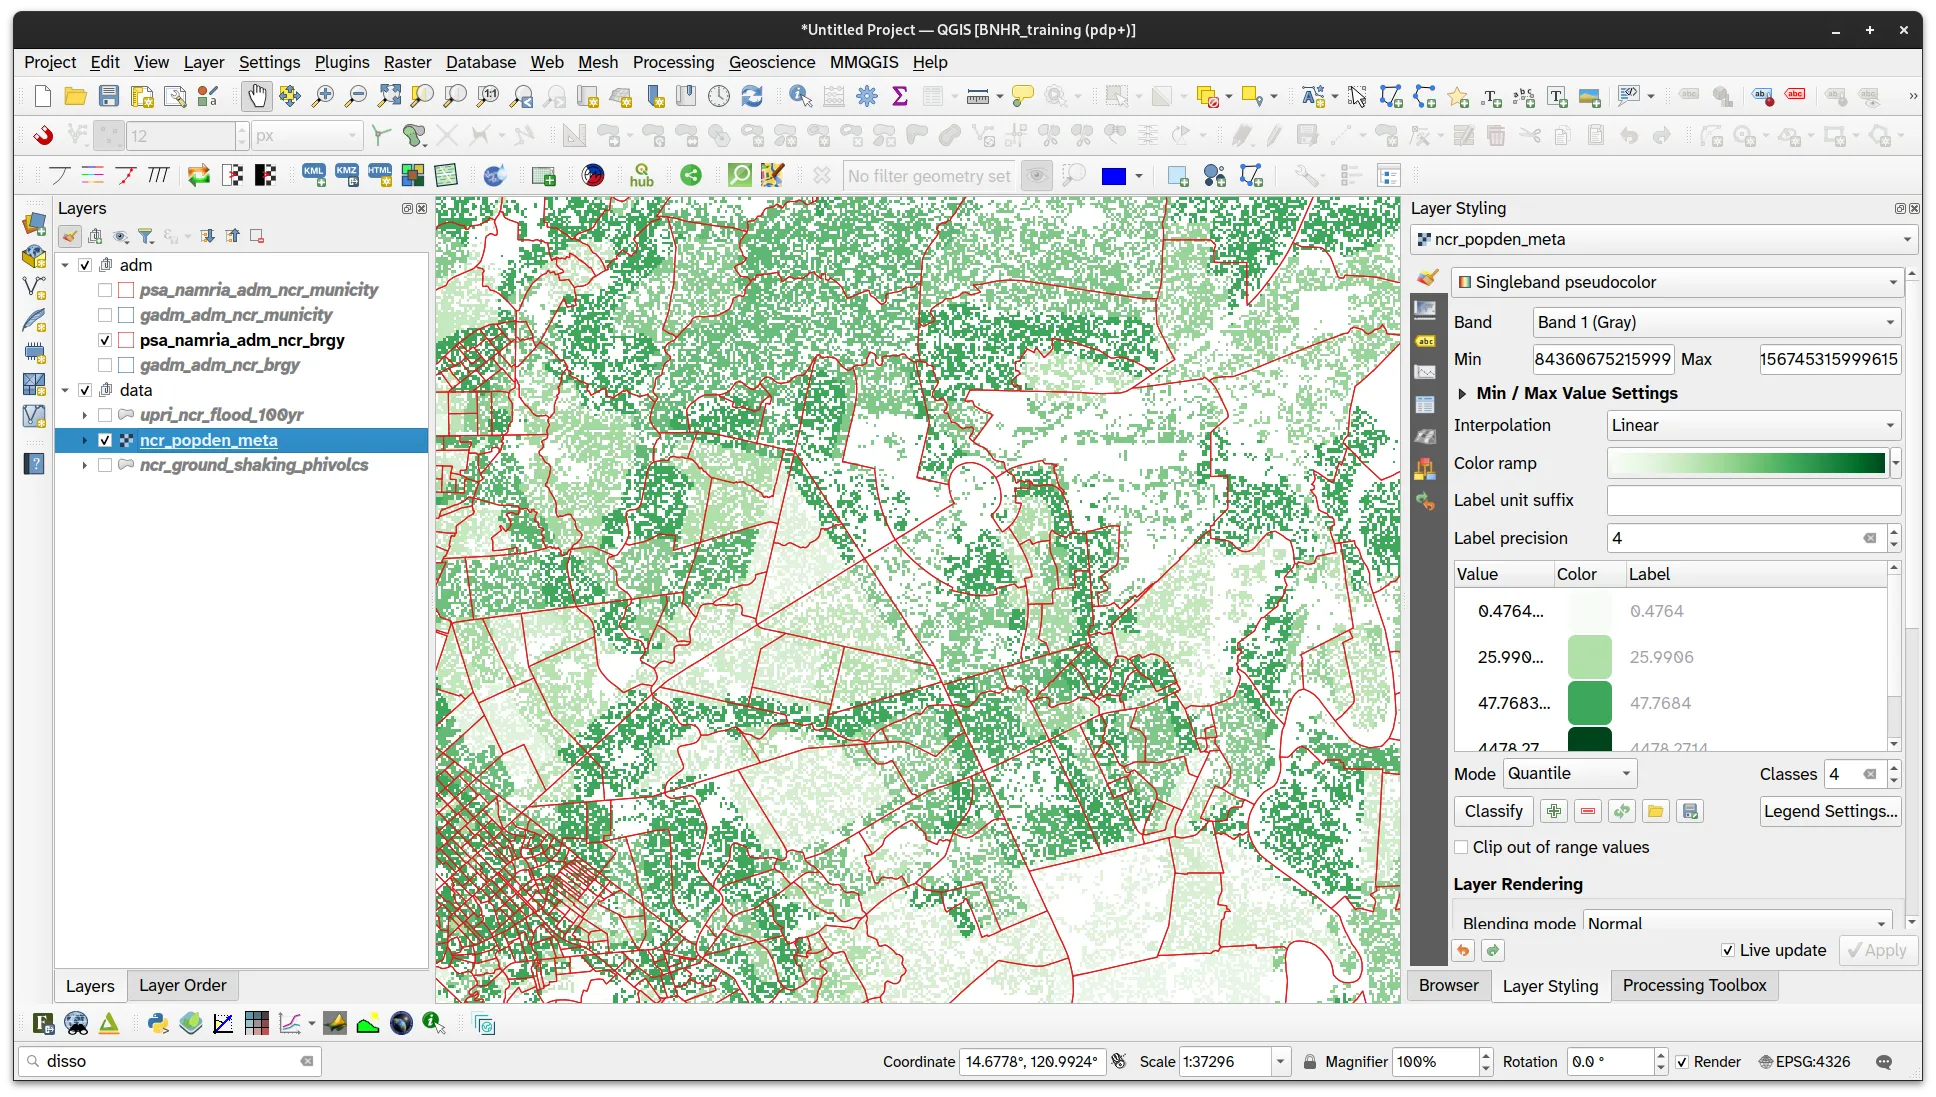Select the Pan Map hand tool
Screen dimensions: 1936x1097
click(257, 96)
